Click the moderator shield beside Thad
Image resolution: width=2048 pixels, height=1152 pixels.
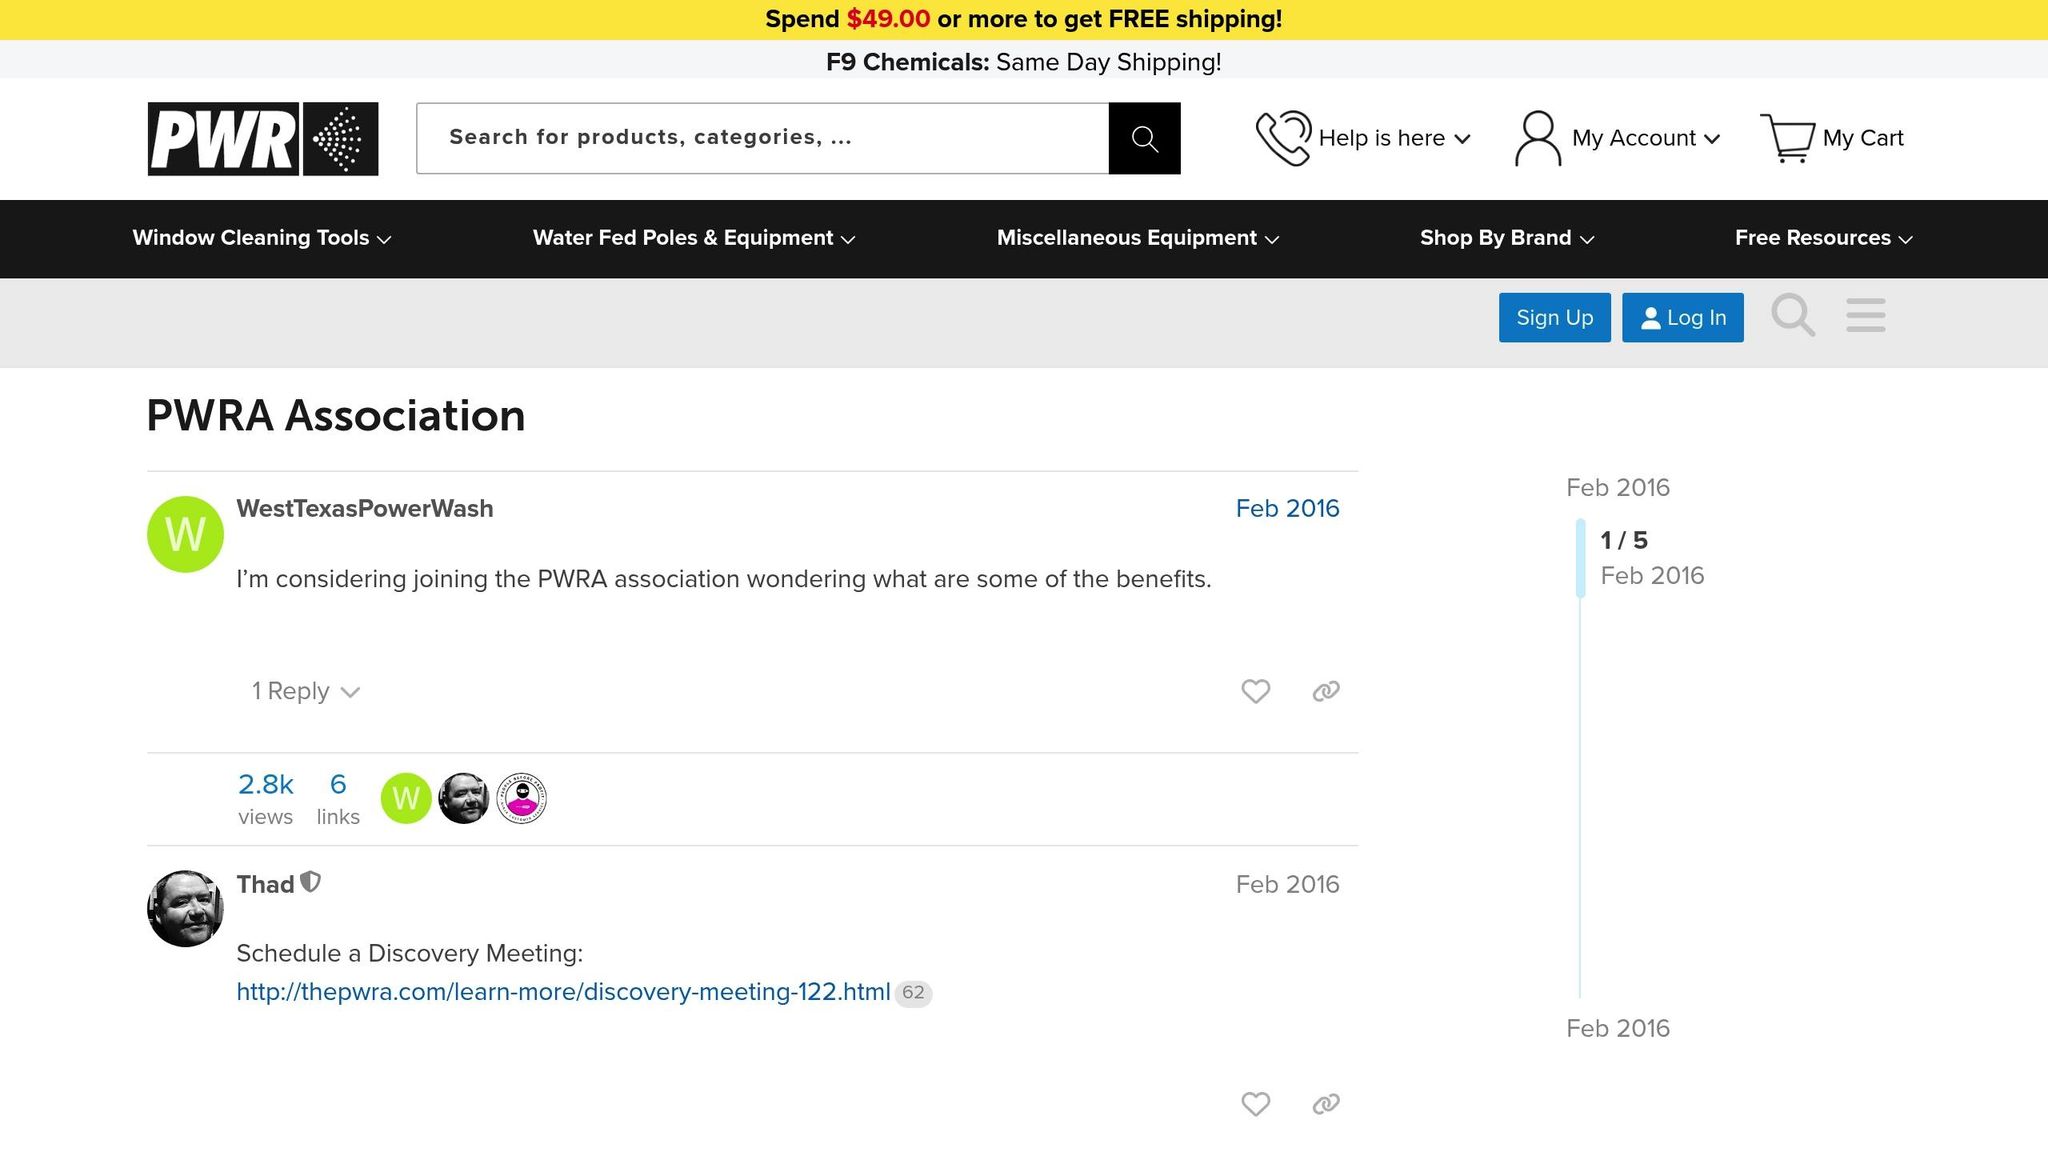311,883
